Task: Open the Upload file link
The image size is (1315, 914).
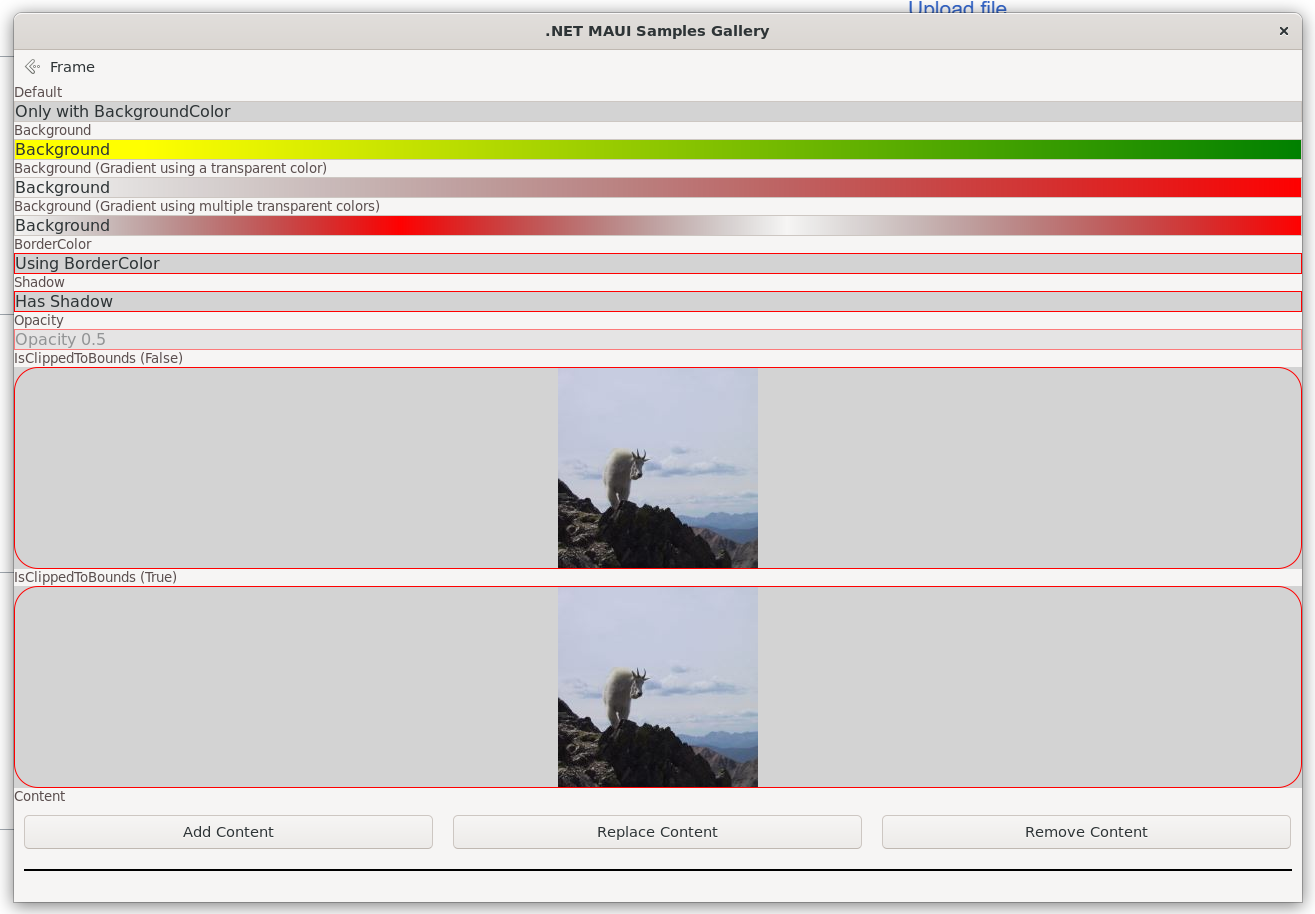Action: [x=956, y=9]
